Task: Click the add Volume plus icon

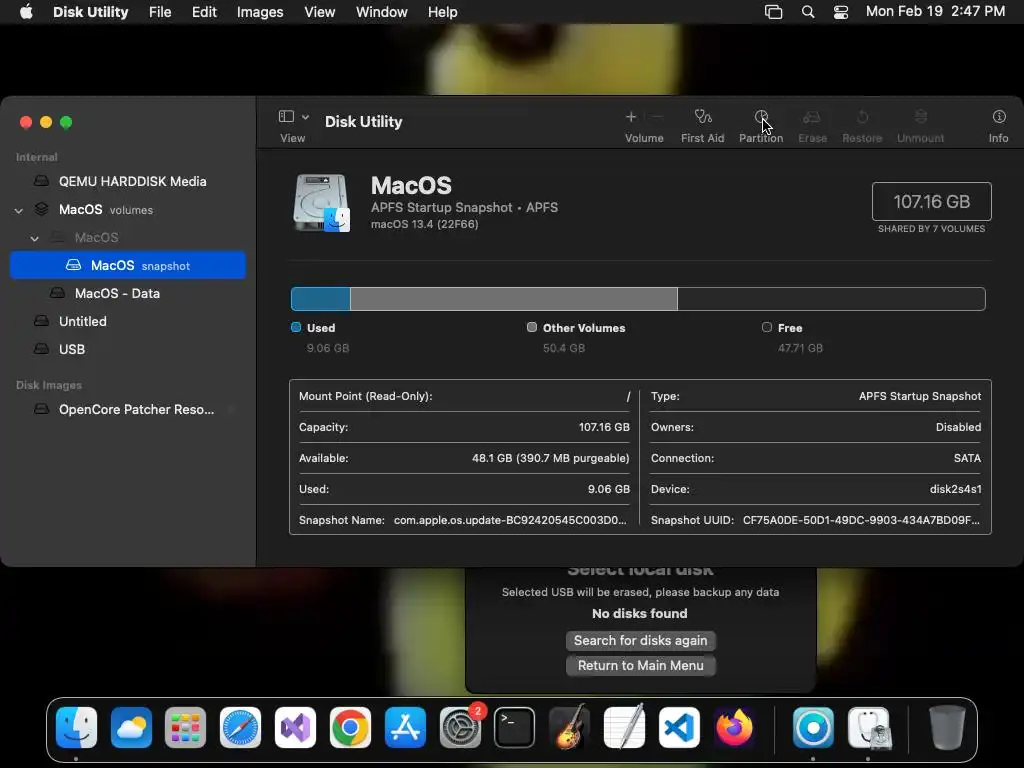Action: click(x=630, y=117)
